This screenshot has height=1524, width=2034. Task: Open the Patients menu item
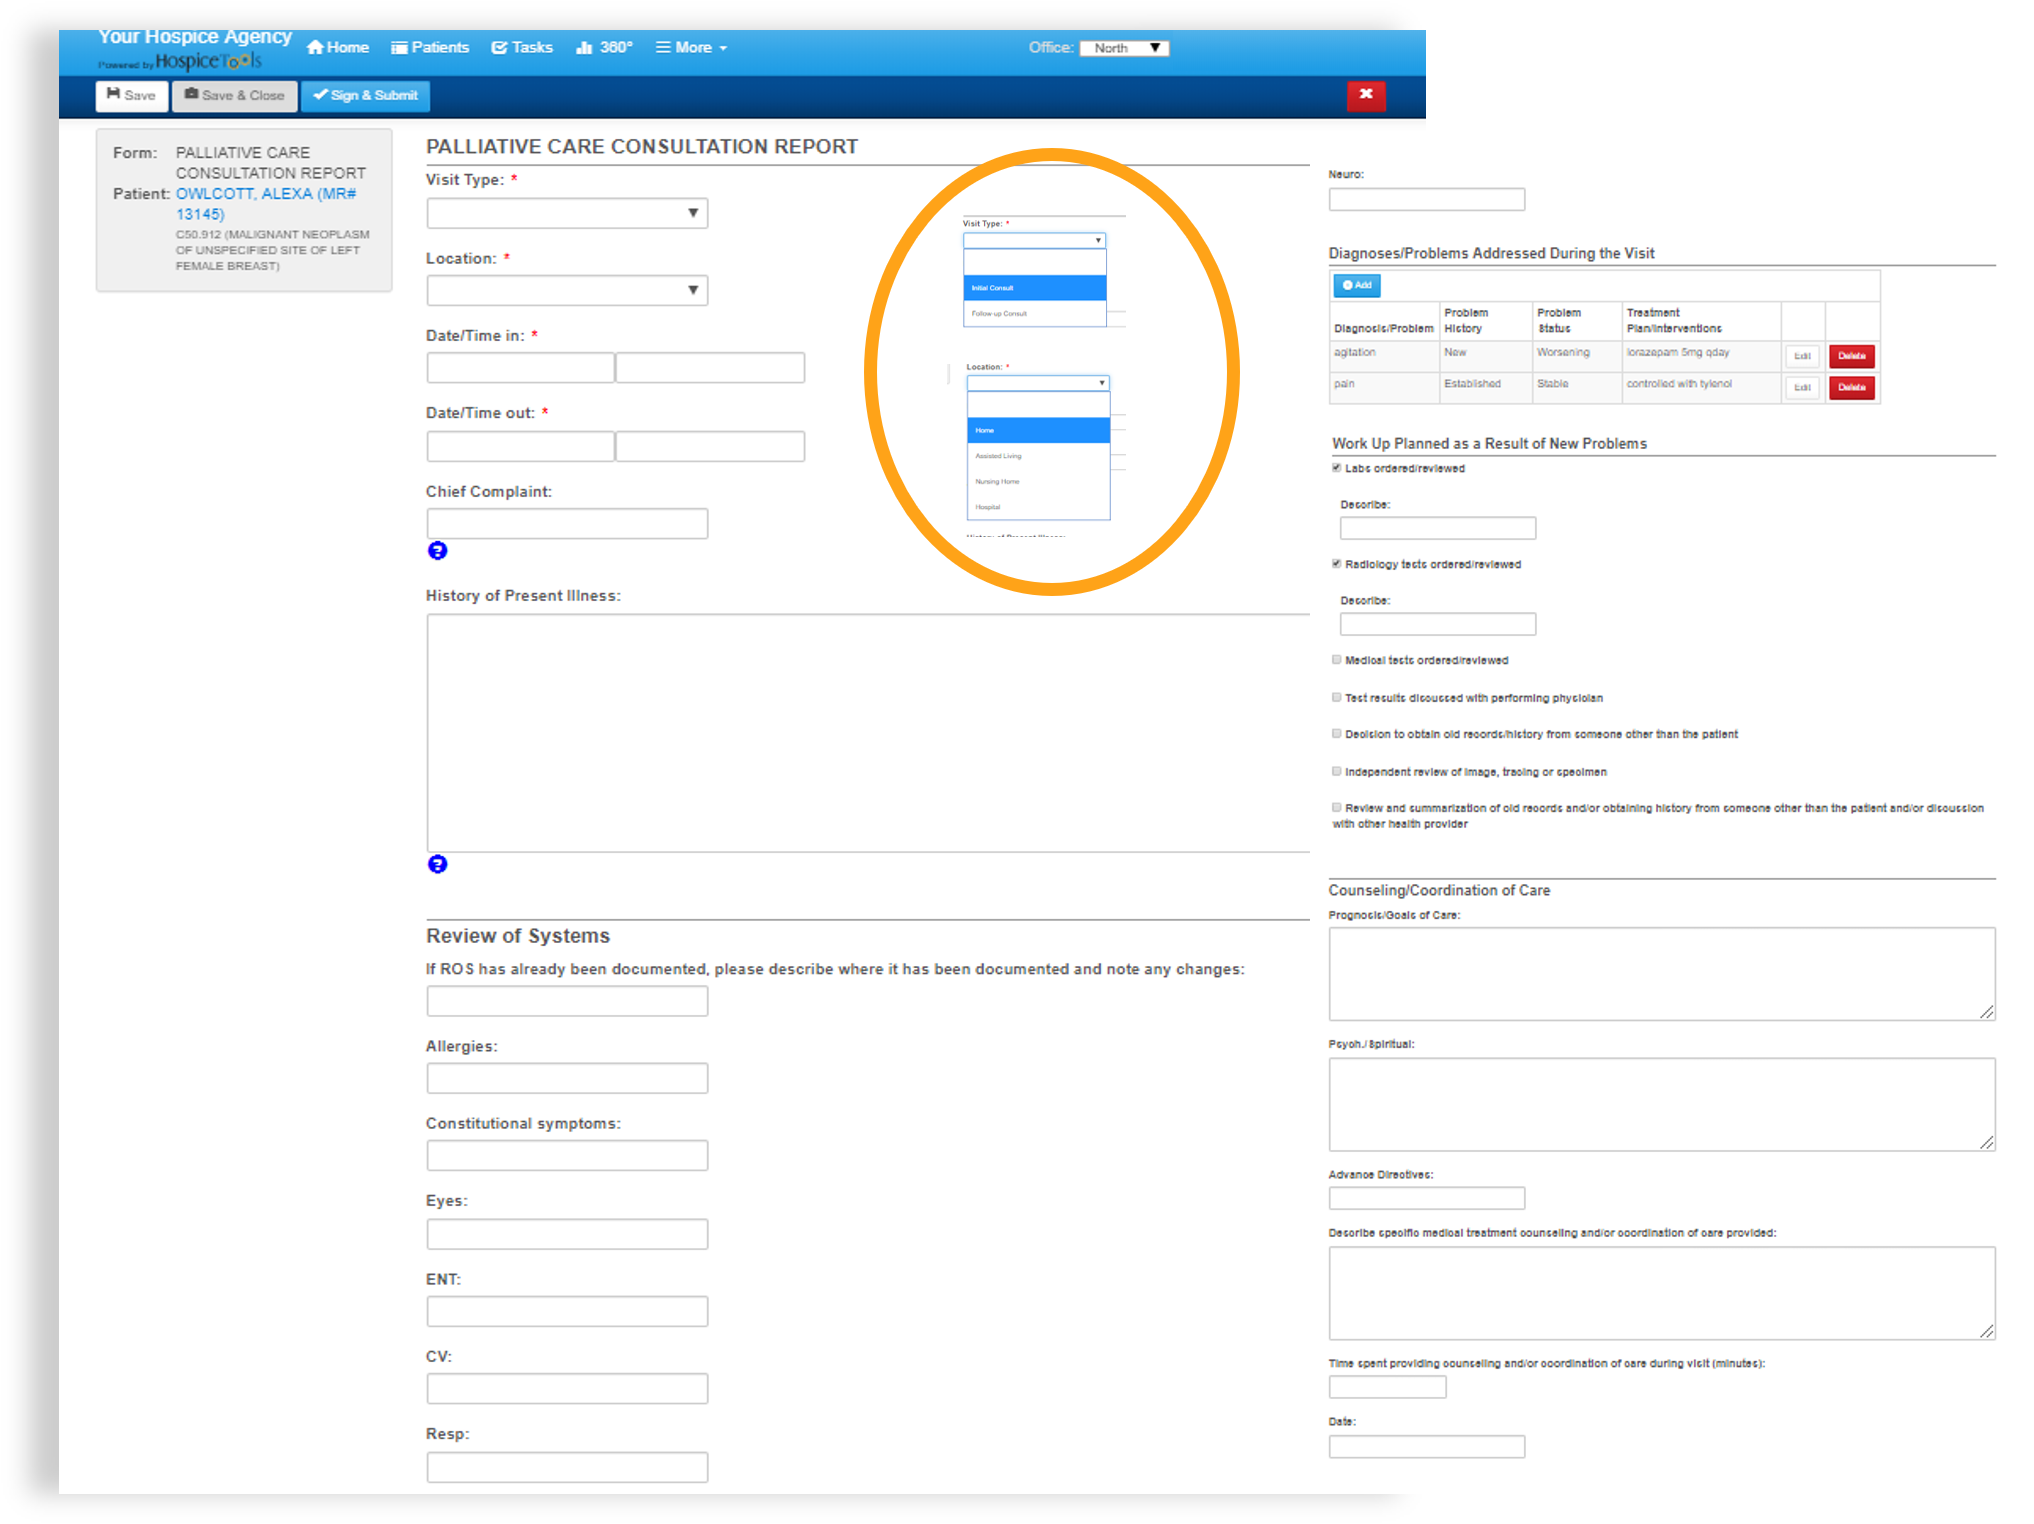(x=430, y=47)
